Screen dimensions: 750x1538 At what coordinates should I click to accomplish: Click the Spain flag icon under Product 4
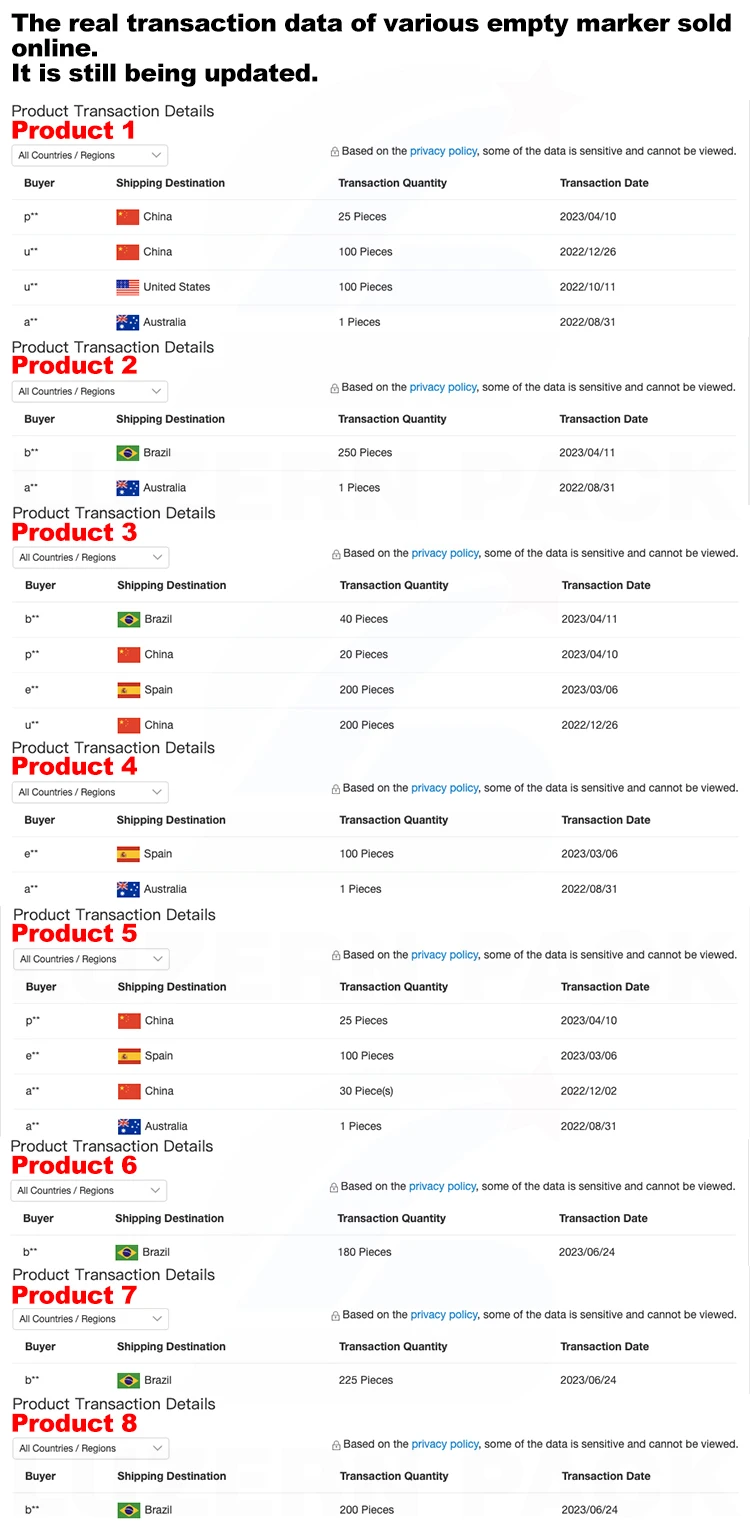(x=128, y=854)
